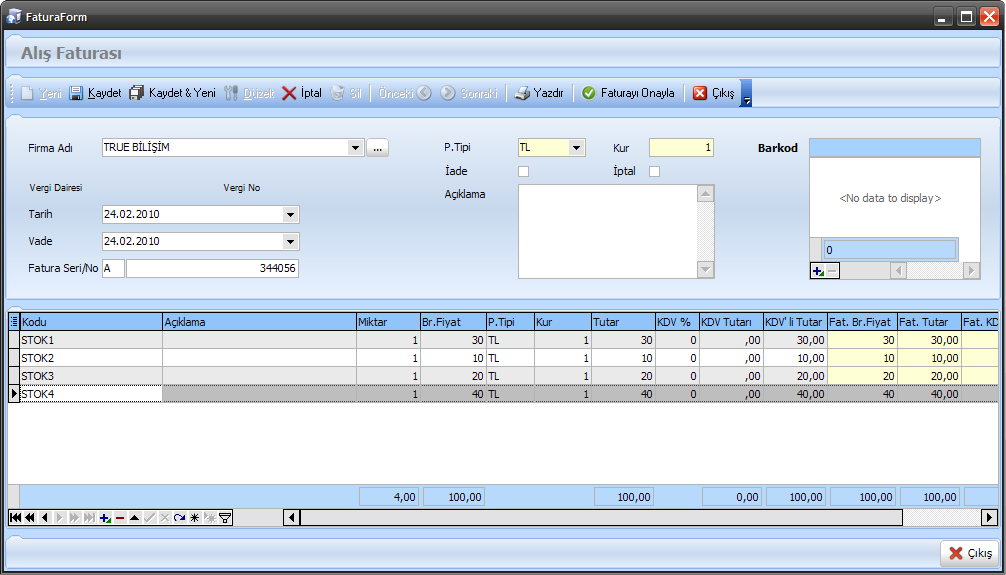Click the Yazdır printer icon
The image size is (1006, 575).
point(522,93)
